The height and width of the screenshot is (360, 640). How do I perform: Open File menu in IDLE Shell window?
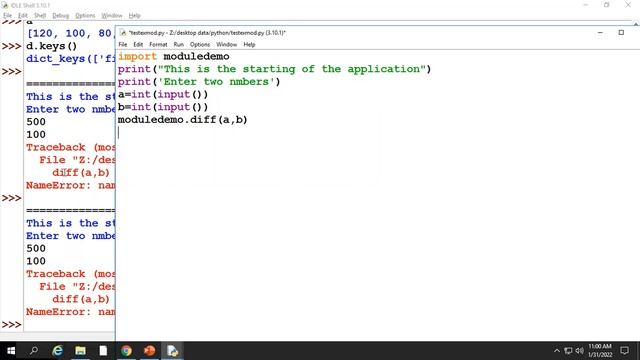pos(7,16)
